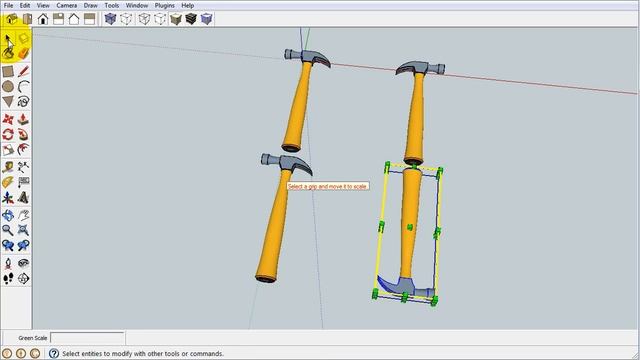The image size is (640, 360).
Task: Select the Pan hand tool
Action: (23, 215)
